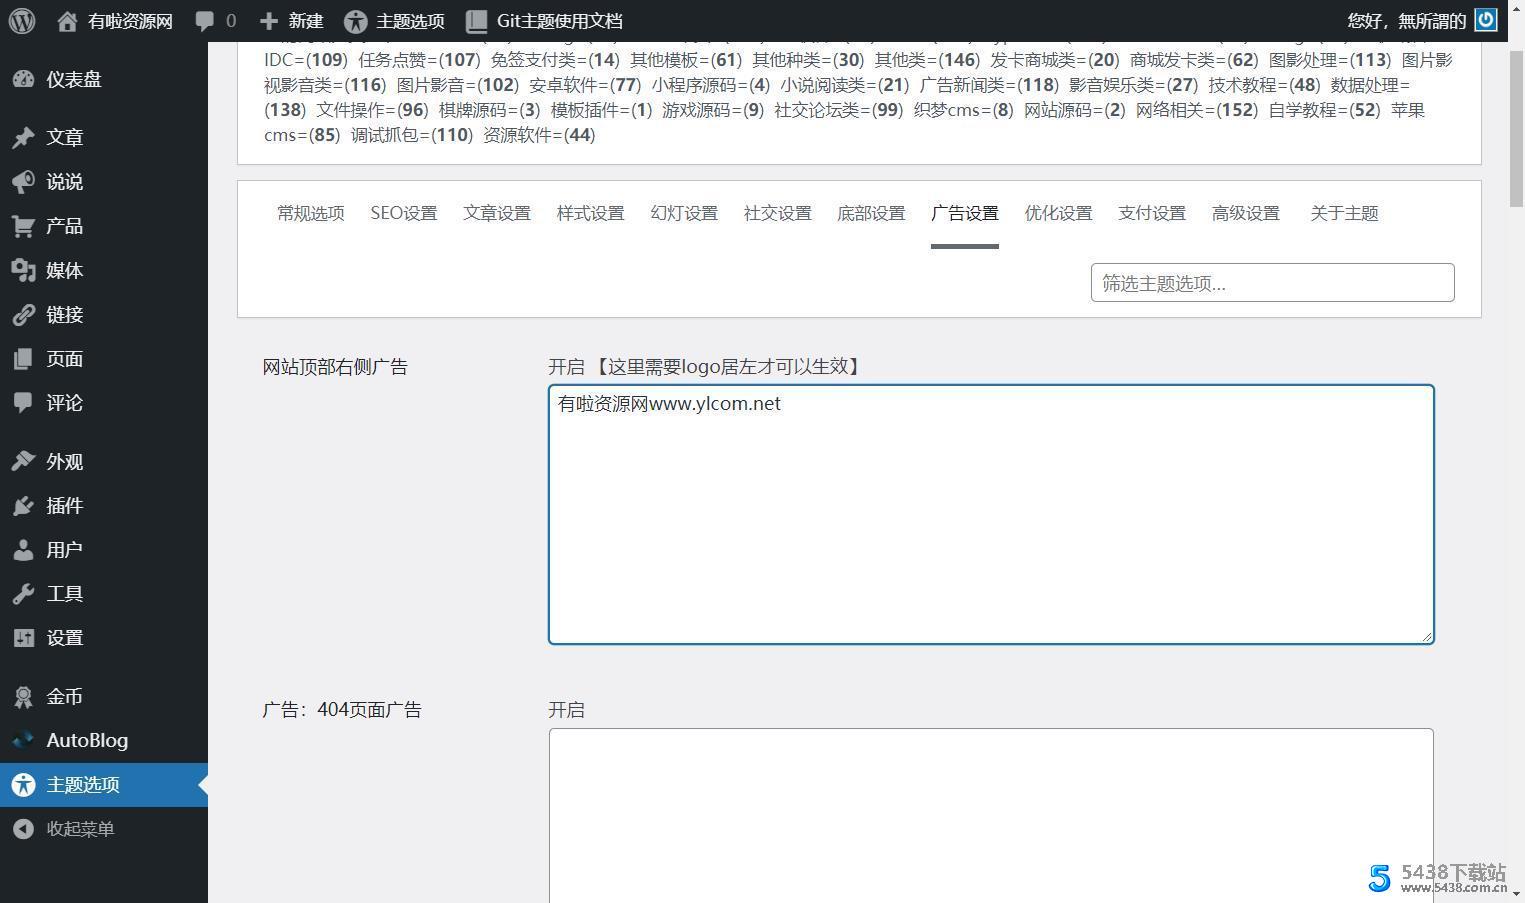Open the comments bubble icon in admin bar
This screenshot has width=1525, height=903.
205,21
